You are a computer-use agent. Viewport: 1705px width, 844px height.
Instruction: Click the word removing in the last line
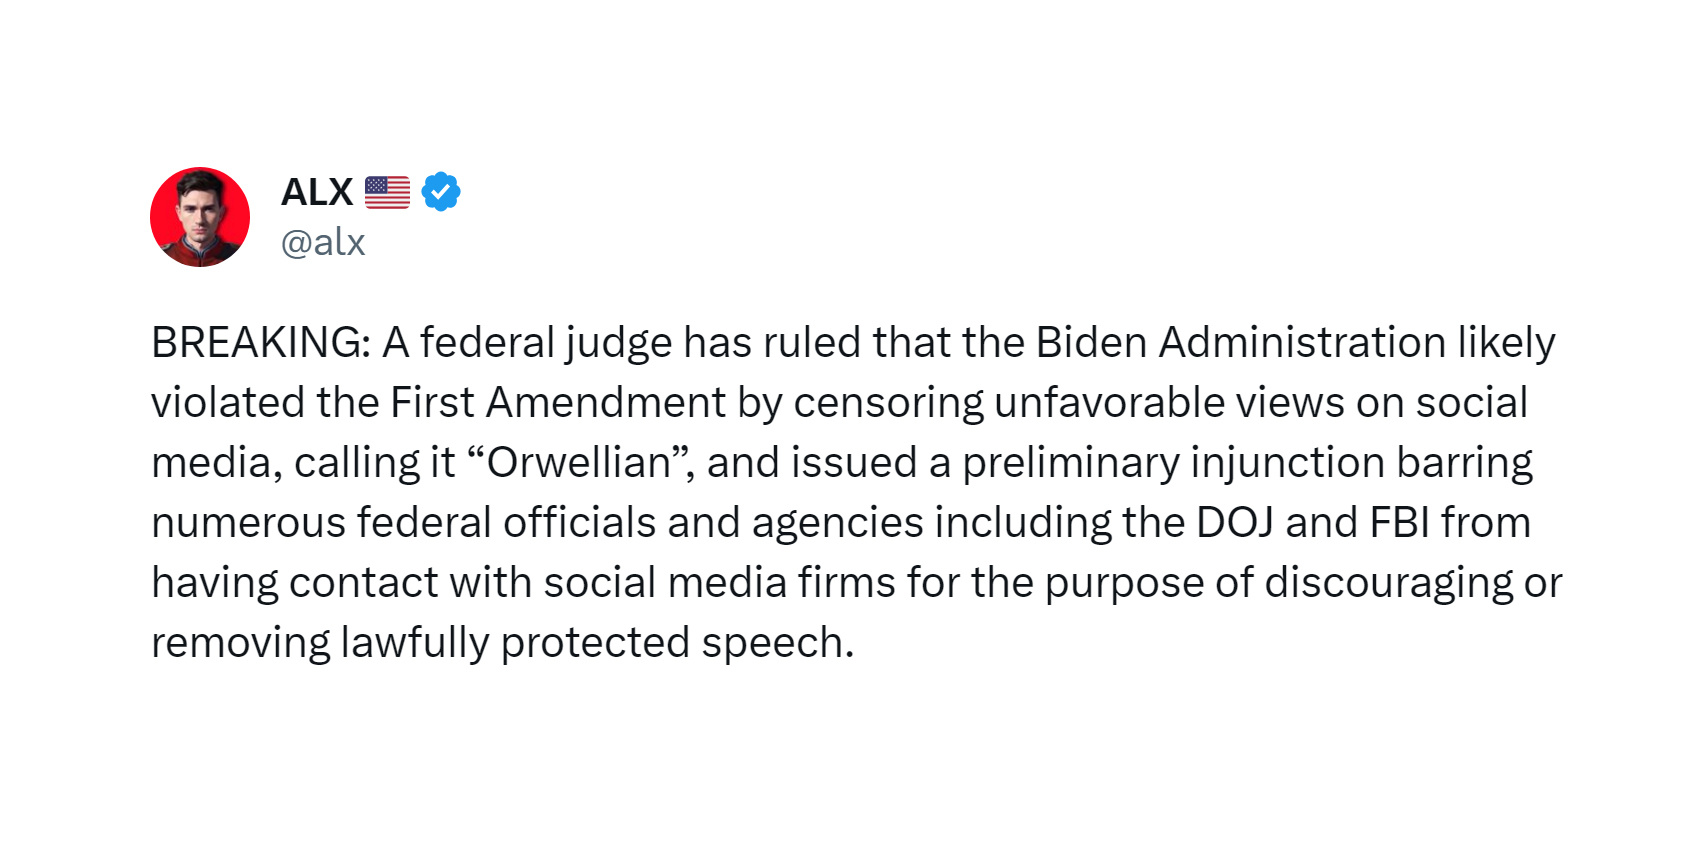point(240,644)
